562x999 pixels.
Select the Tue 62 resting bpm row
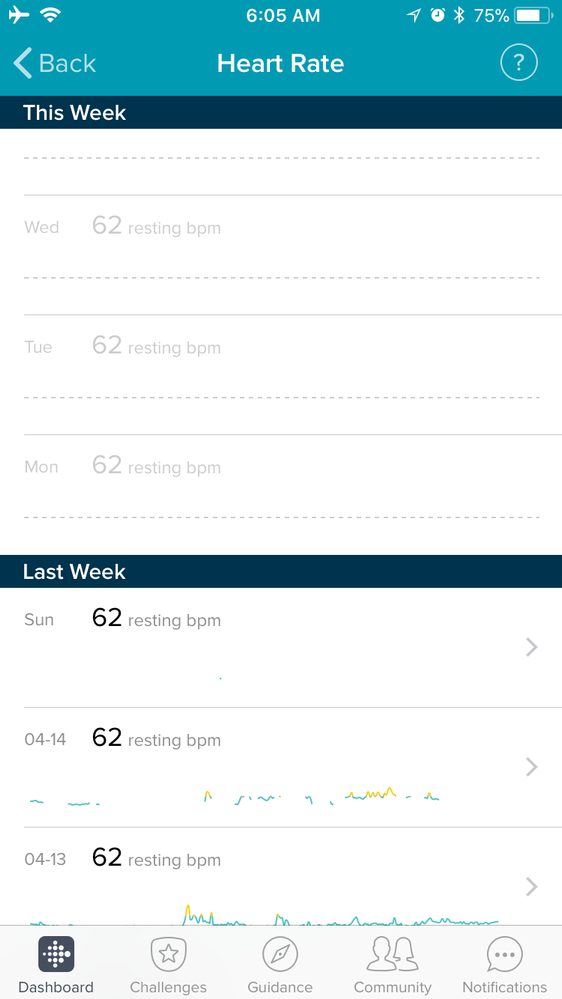tap(281, 375)
